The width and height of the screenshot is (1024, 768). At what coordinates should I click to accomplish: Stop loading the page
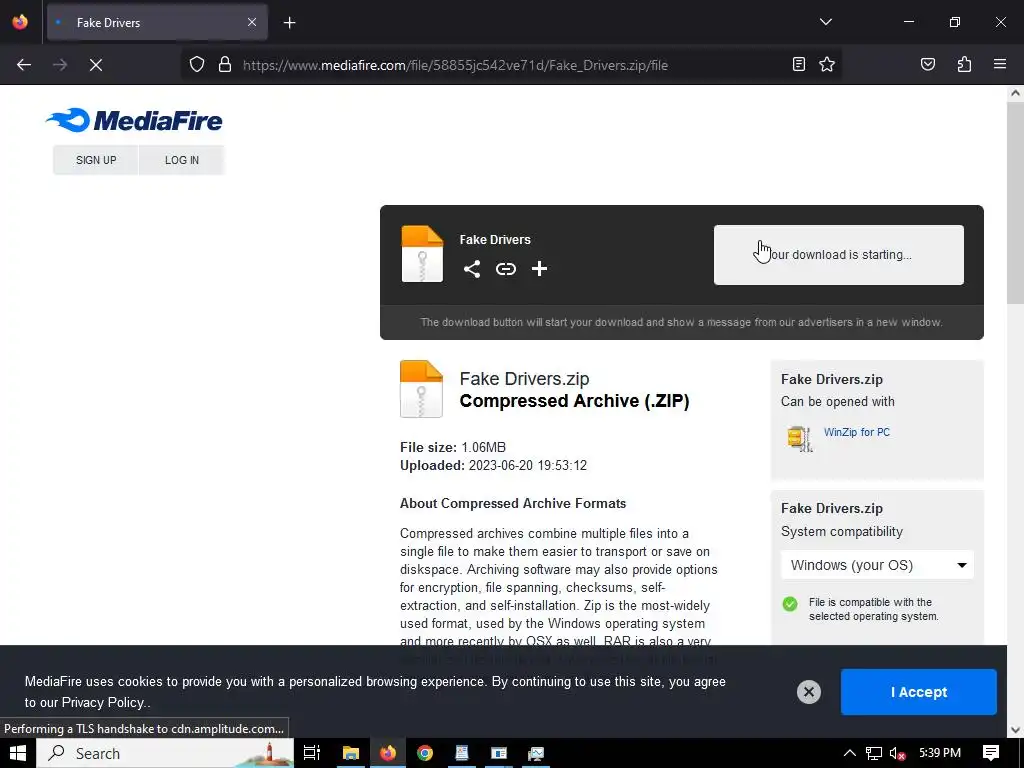(96, 65)
